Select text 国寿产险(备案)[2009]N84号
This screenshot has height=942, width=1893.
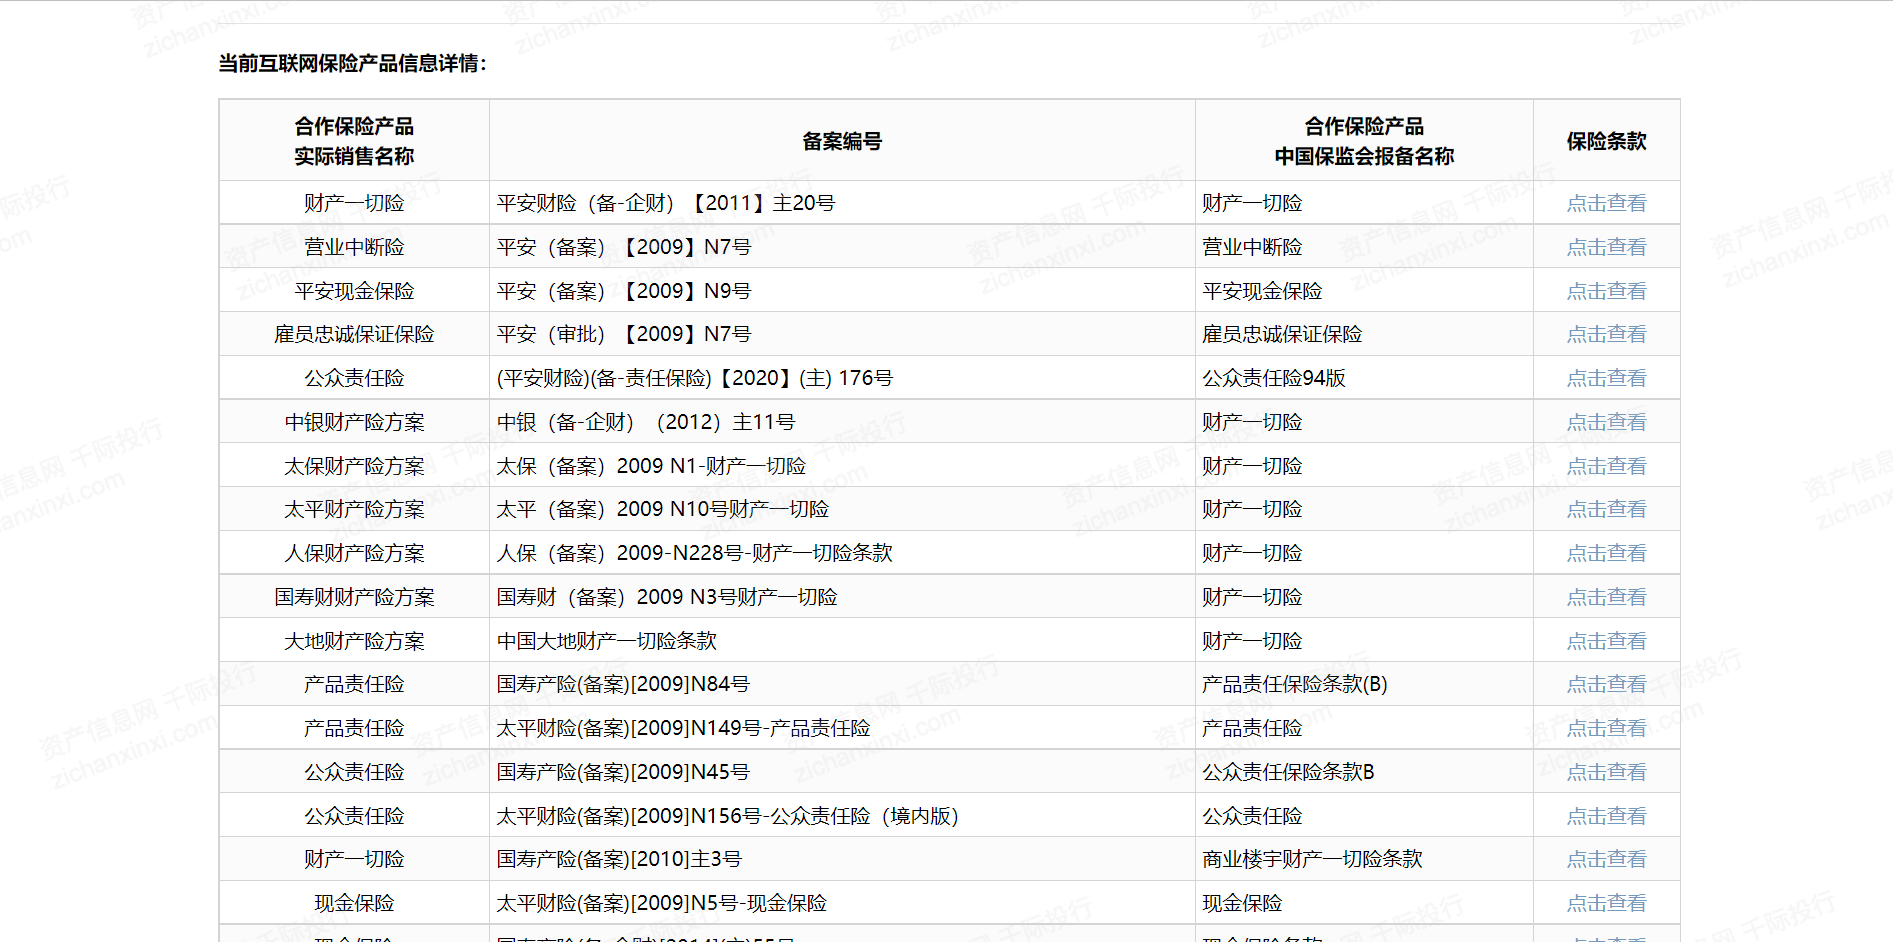pyautogui.click(x=623, y=684)
